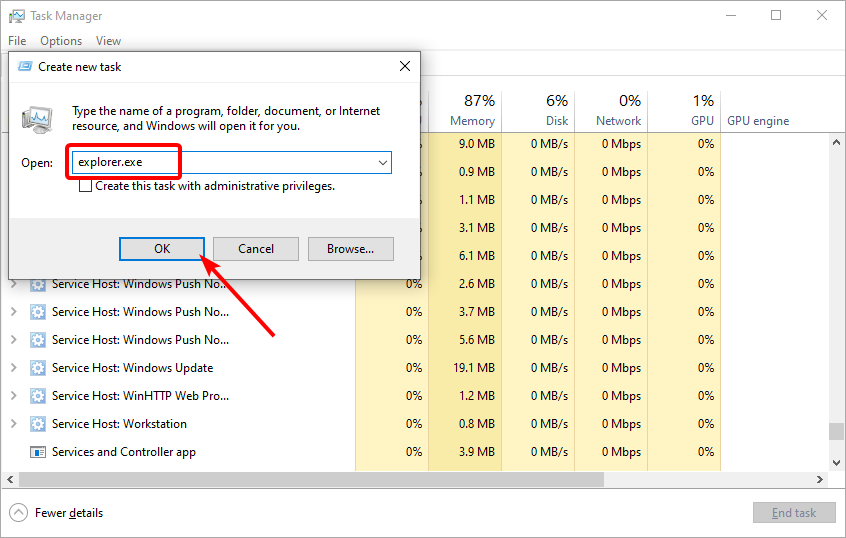Screen dimensions: 846x538
Task: Click horizontal scrollbar right arrow
Action: point(820,479)
